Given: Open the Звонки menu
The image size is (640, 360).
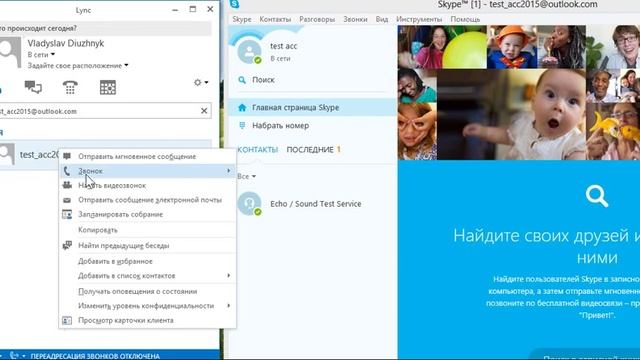Looking at the screenshot, I should (x=355, y=19).
